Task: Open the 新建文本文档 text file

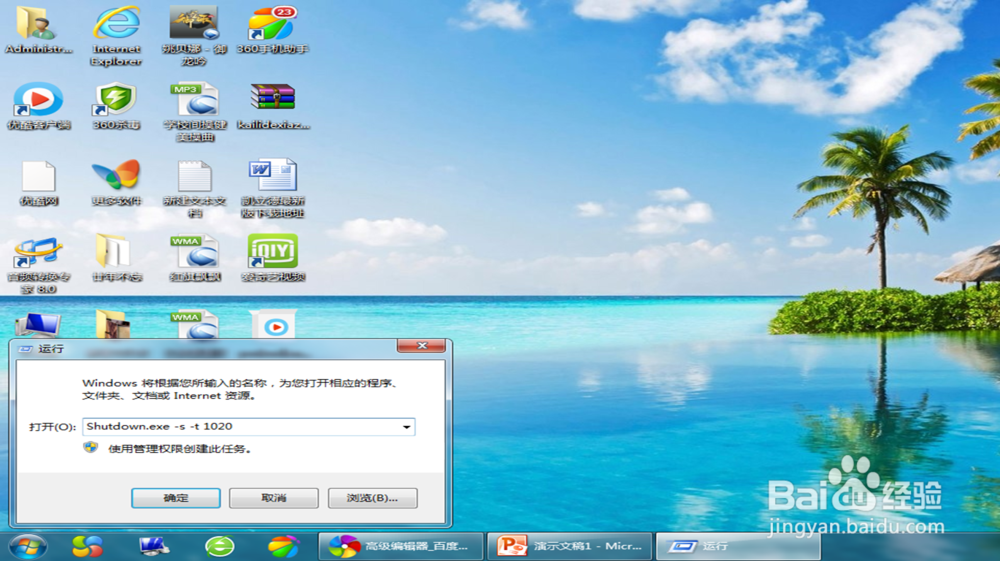Action: pos(195,188)
